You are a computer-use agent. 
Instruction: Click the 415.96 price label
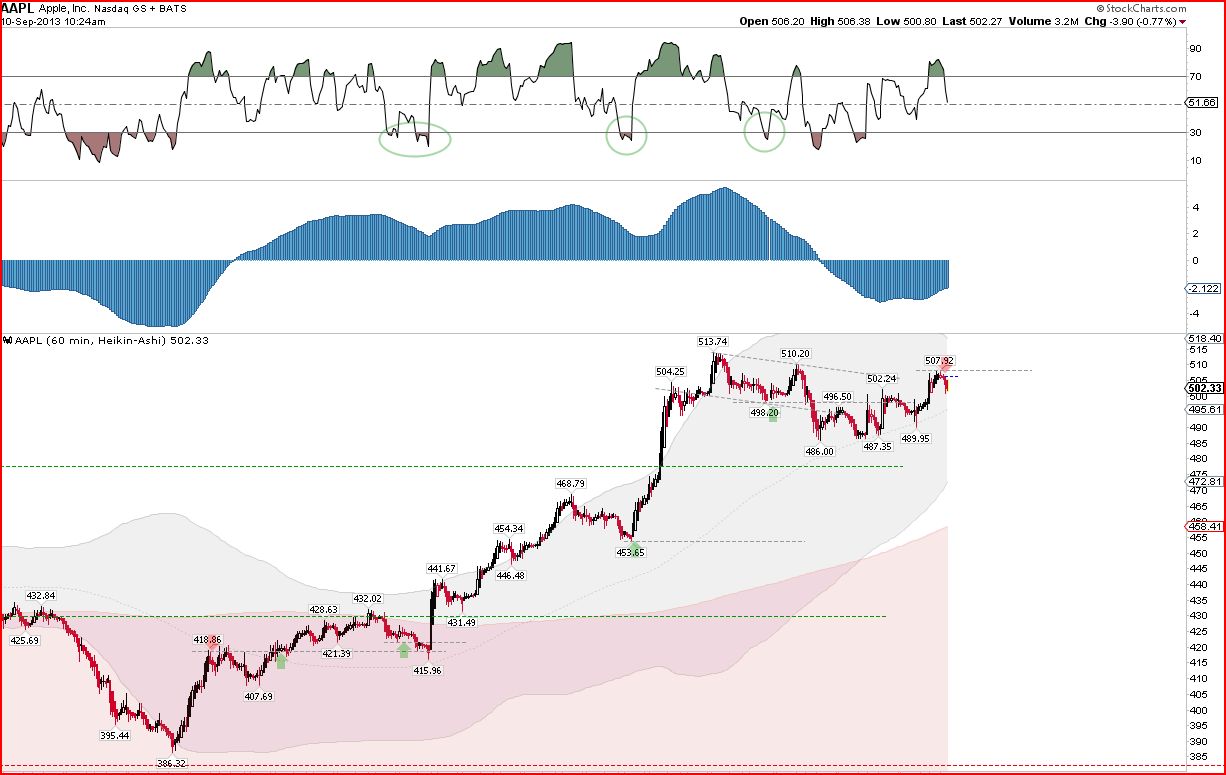pyautogui.click(x=427, y=670)
